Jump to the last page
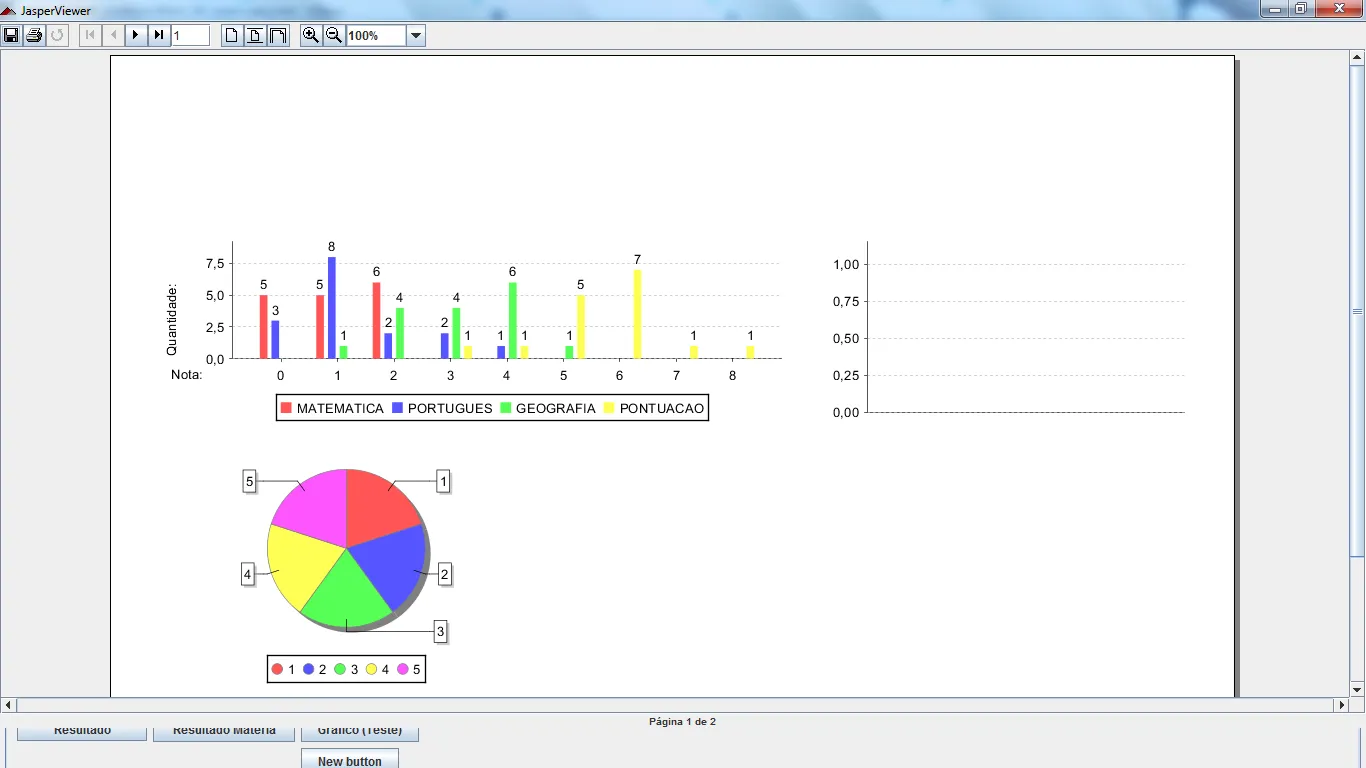The height and width of the screenshot is (768, 1366). click(159, 36)
